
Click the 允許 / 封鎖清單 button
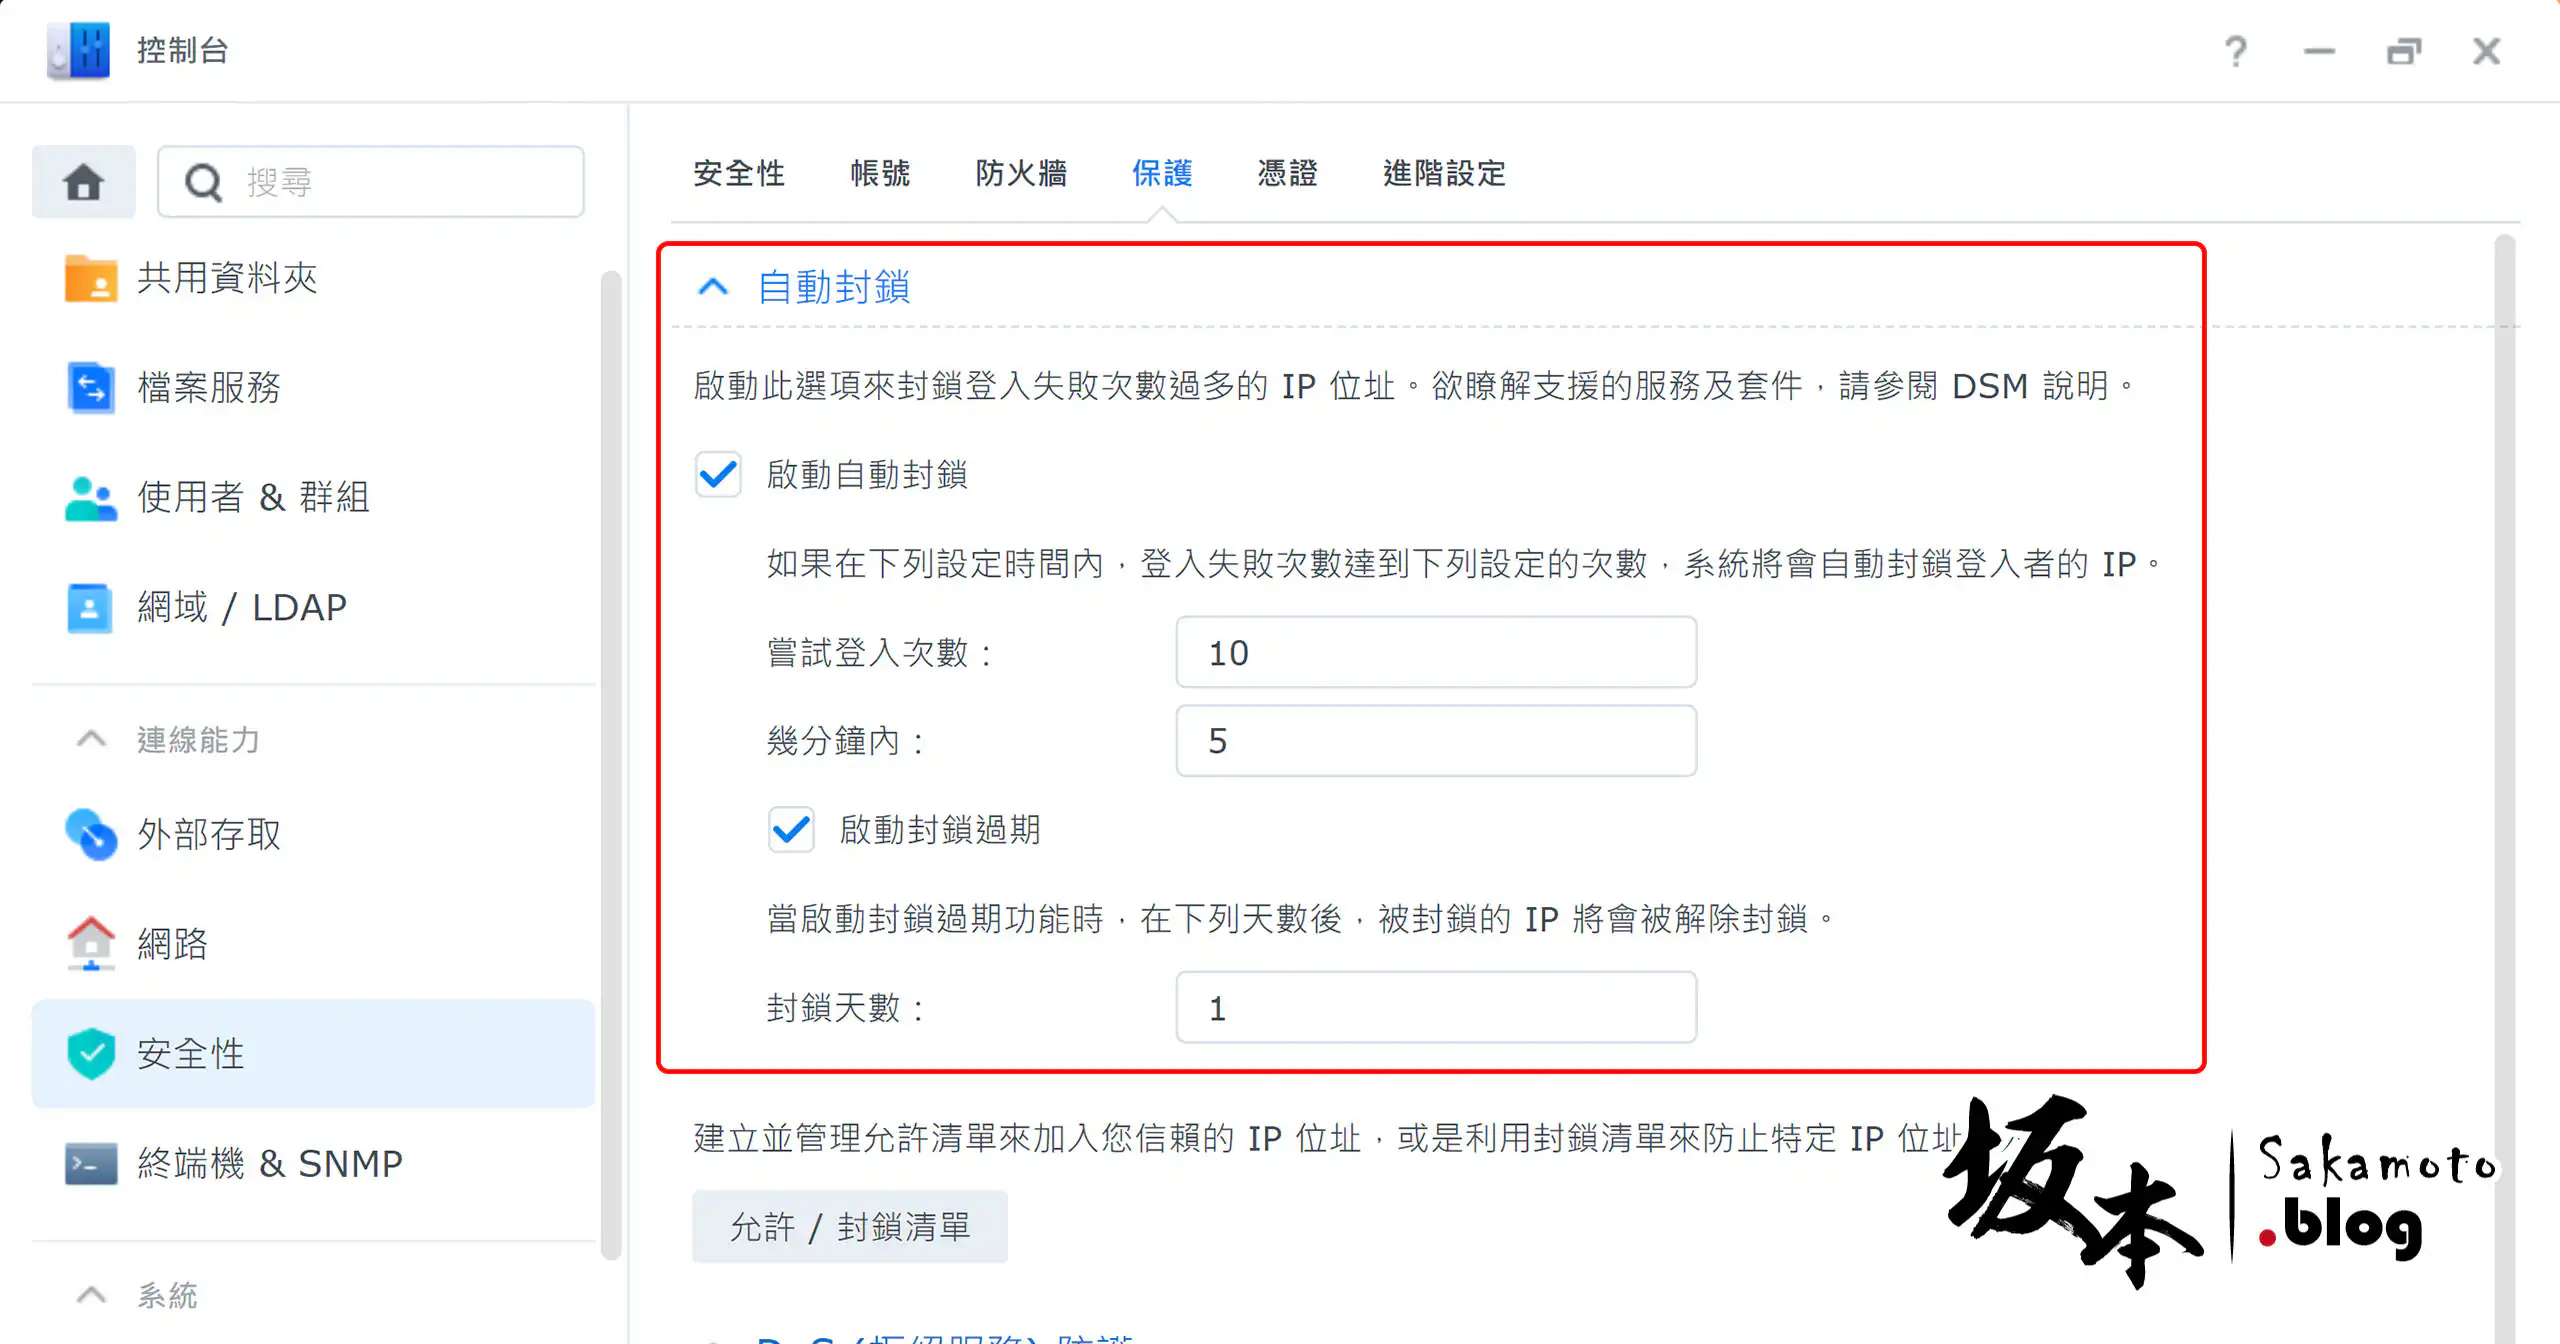(x=849, y=1226)
